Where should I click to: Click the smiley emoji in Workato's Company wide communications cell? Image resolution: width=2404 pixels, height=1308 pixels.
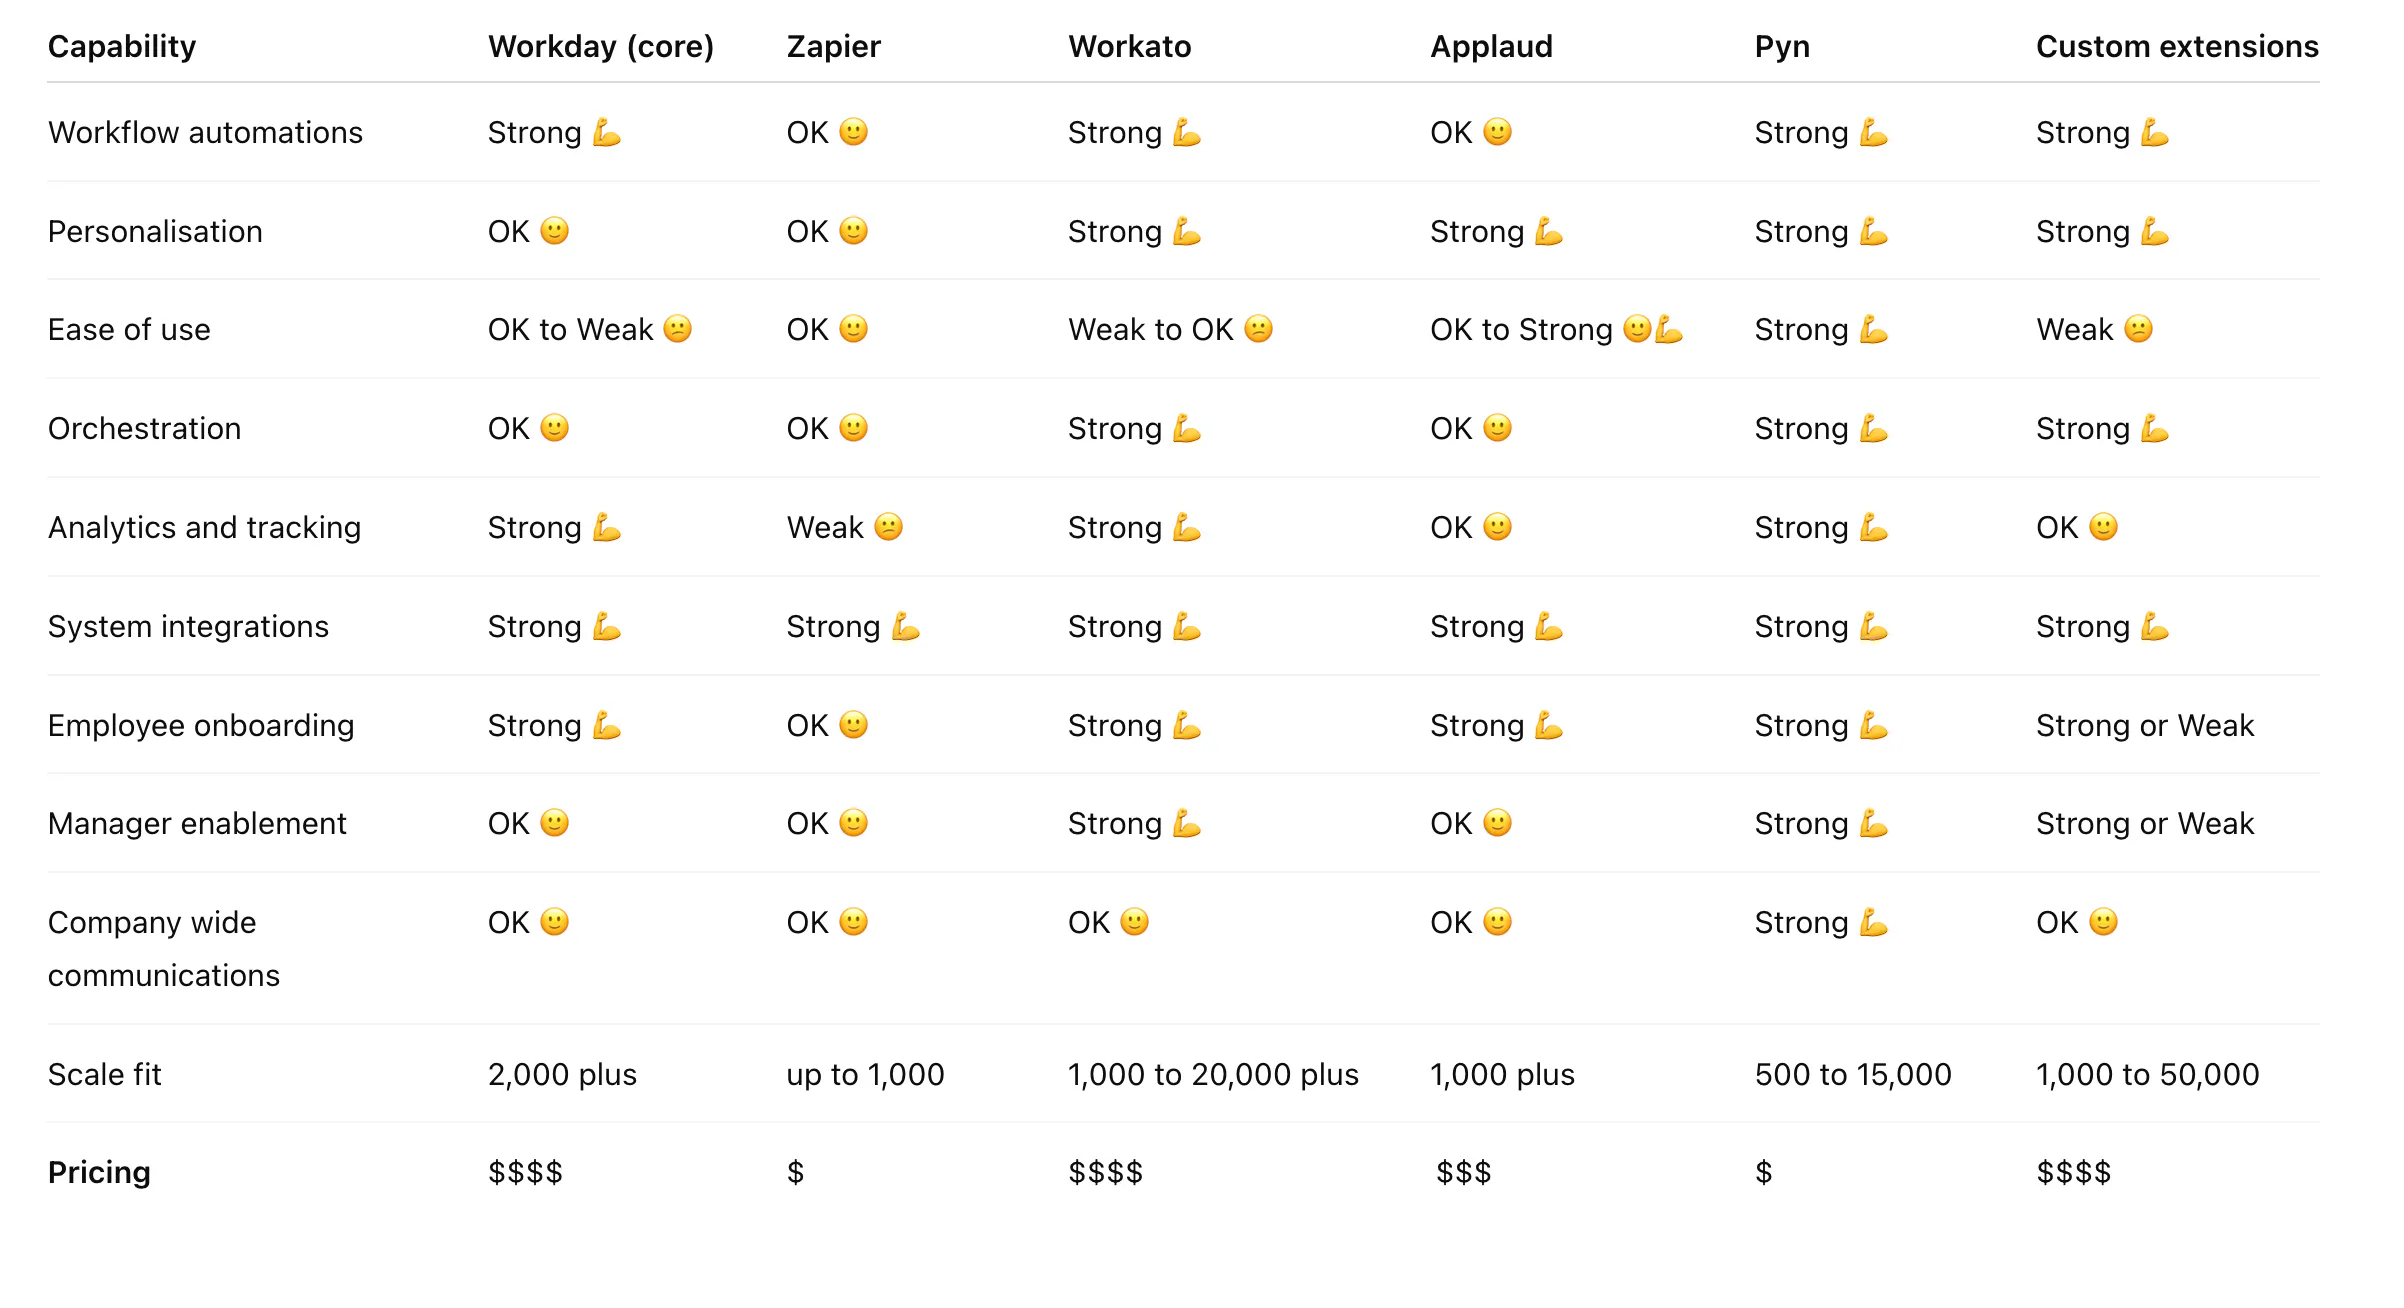tap(1134, 922)
